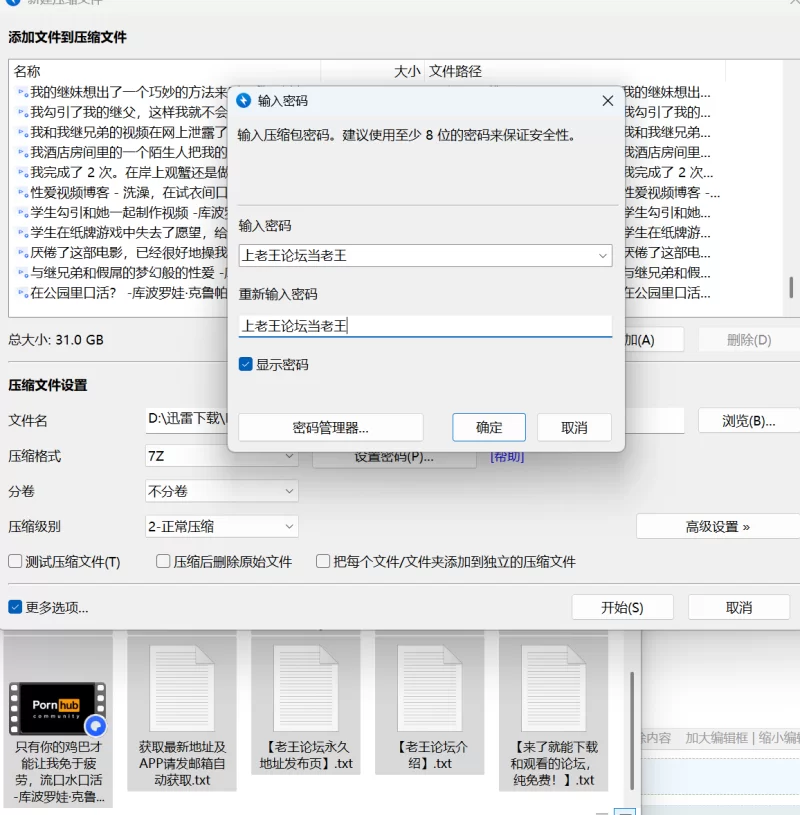Open the 密码管理器 password manager

tap(331, 427)
